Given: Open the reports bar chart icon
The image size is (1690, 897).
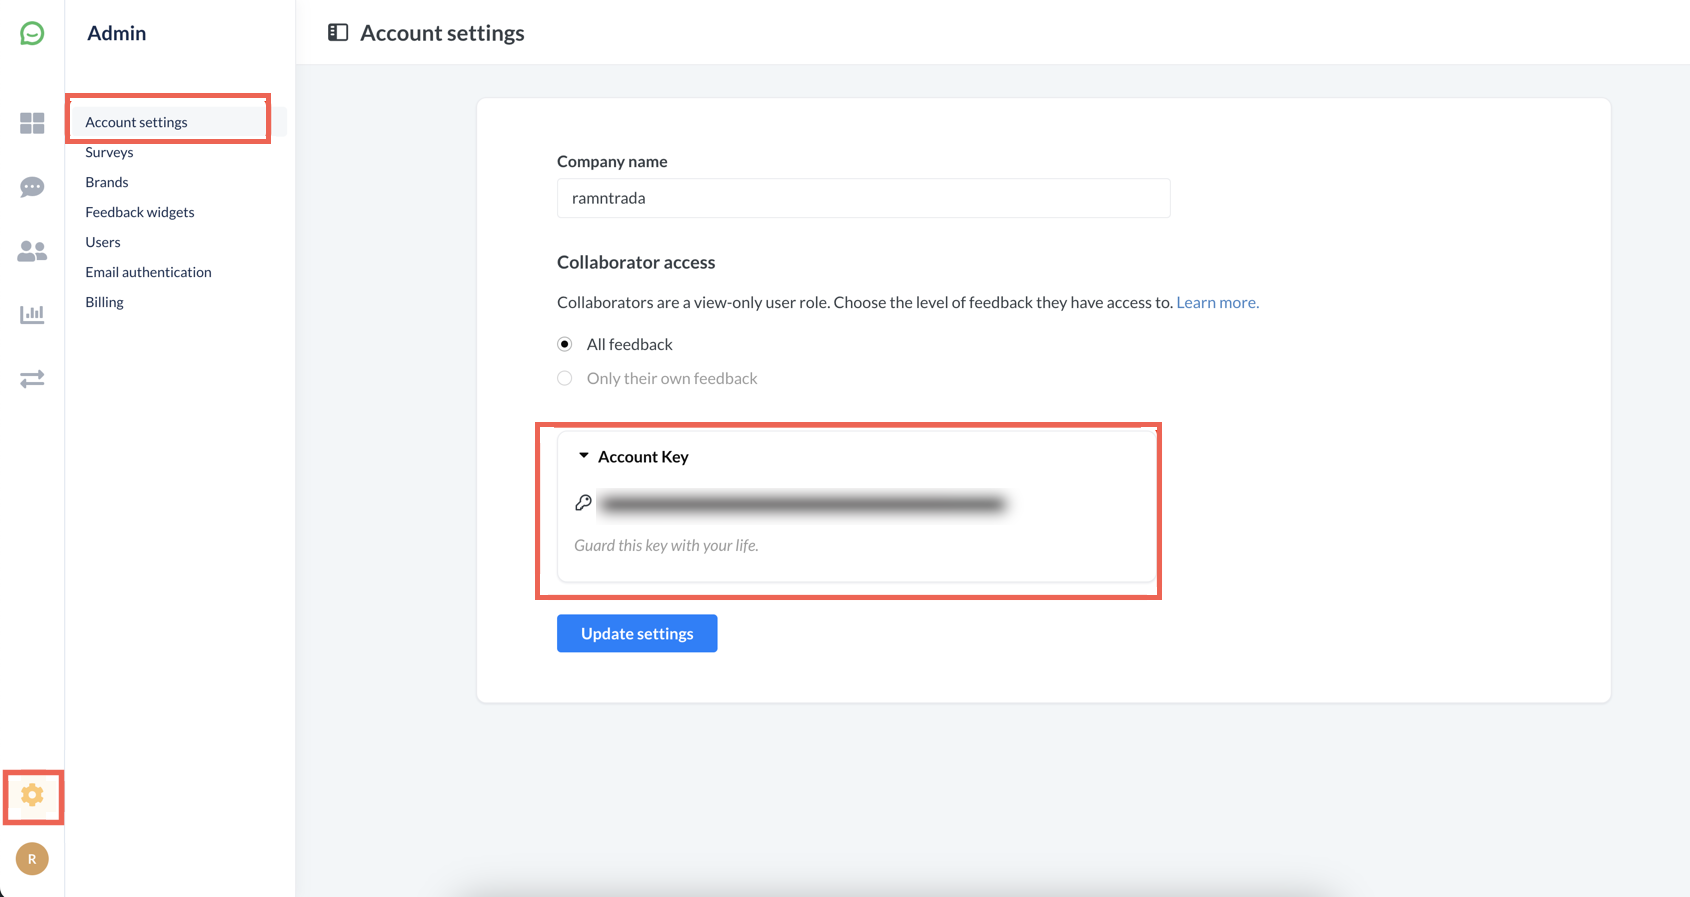Looking at the screenshot, I should [32, 315].
